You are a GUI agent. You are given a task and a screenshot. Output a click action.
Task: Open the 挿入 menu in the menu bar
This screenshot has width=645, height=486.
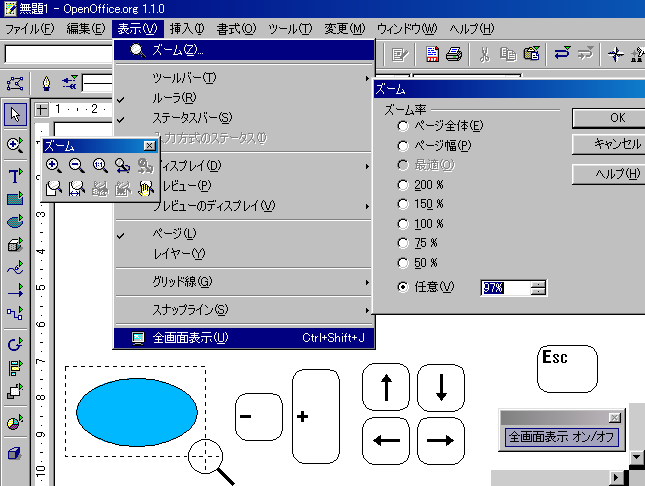click(187, 29)
